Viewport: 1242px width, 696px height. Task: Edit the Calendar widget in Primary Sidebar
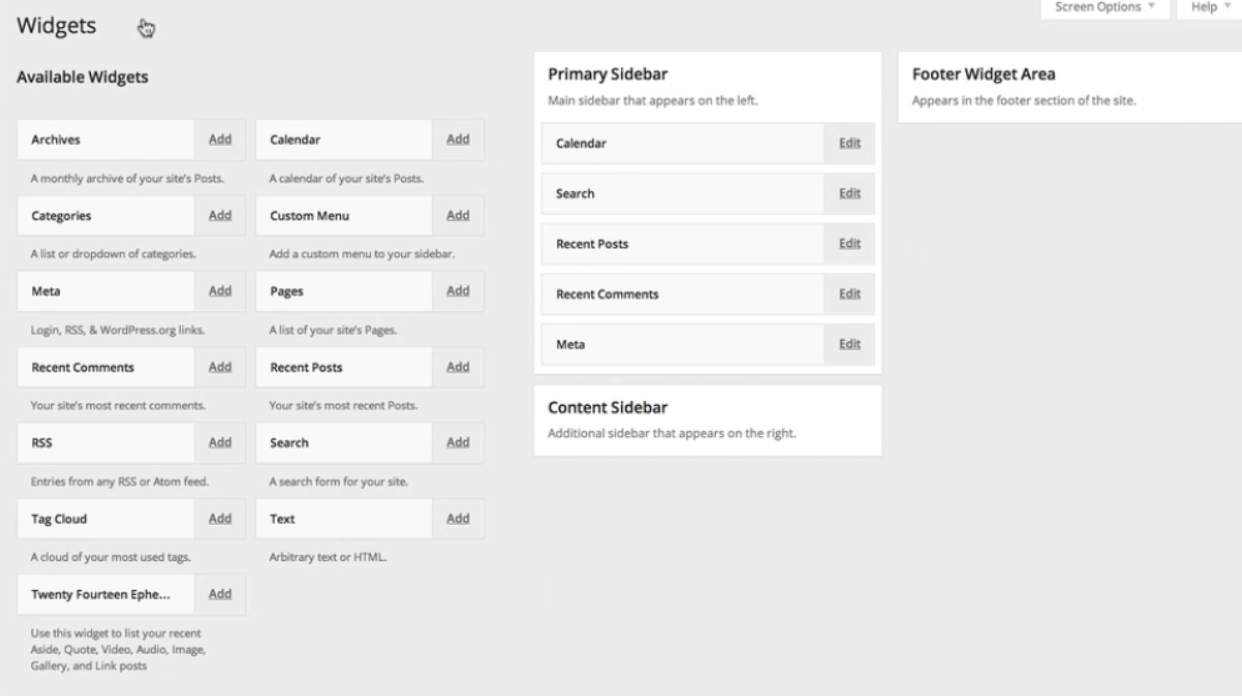(x=850, y=143)
